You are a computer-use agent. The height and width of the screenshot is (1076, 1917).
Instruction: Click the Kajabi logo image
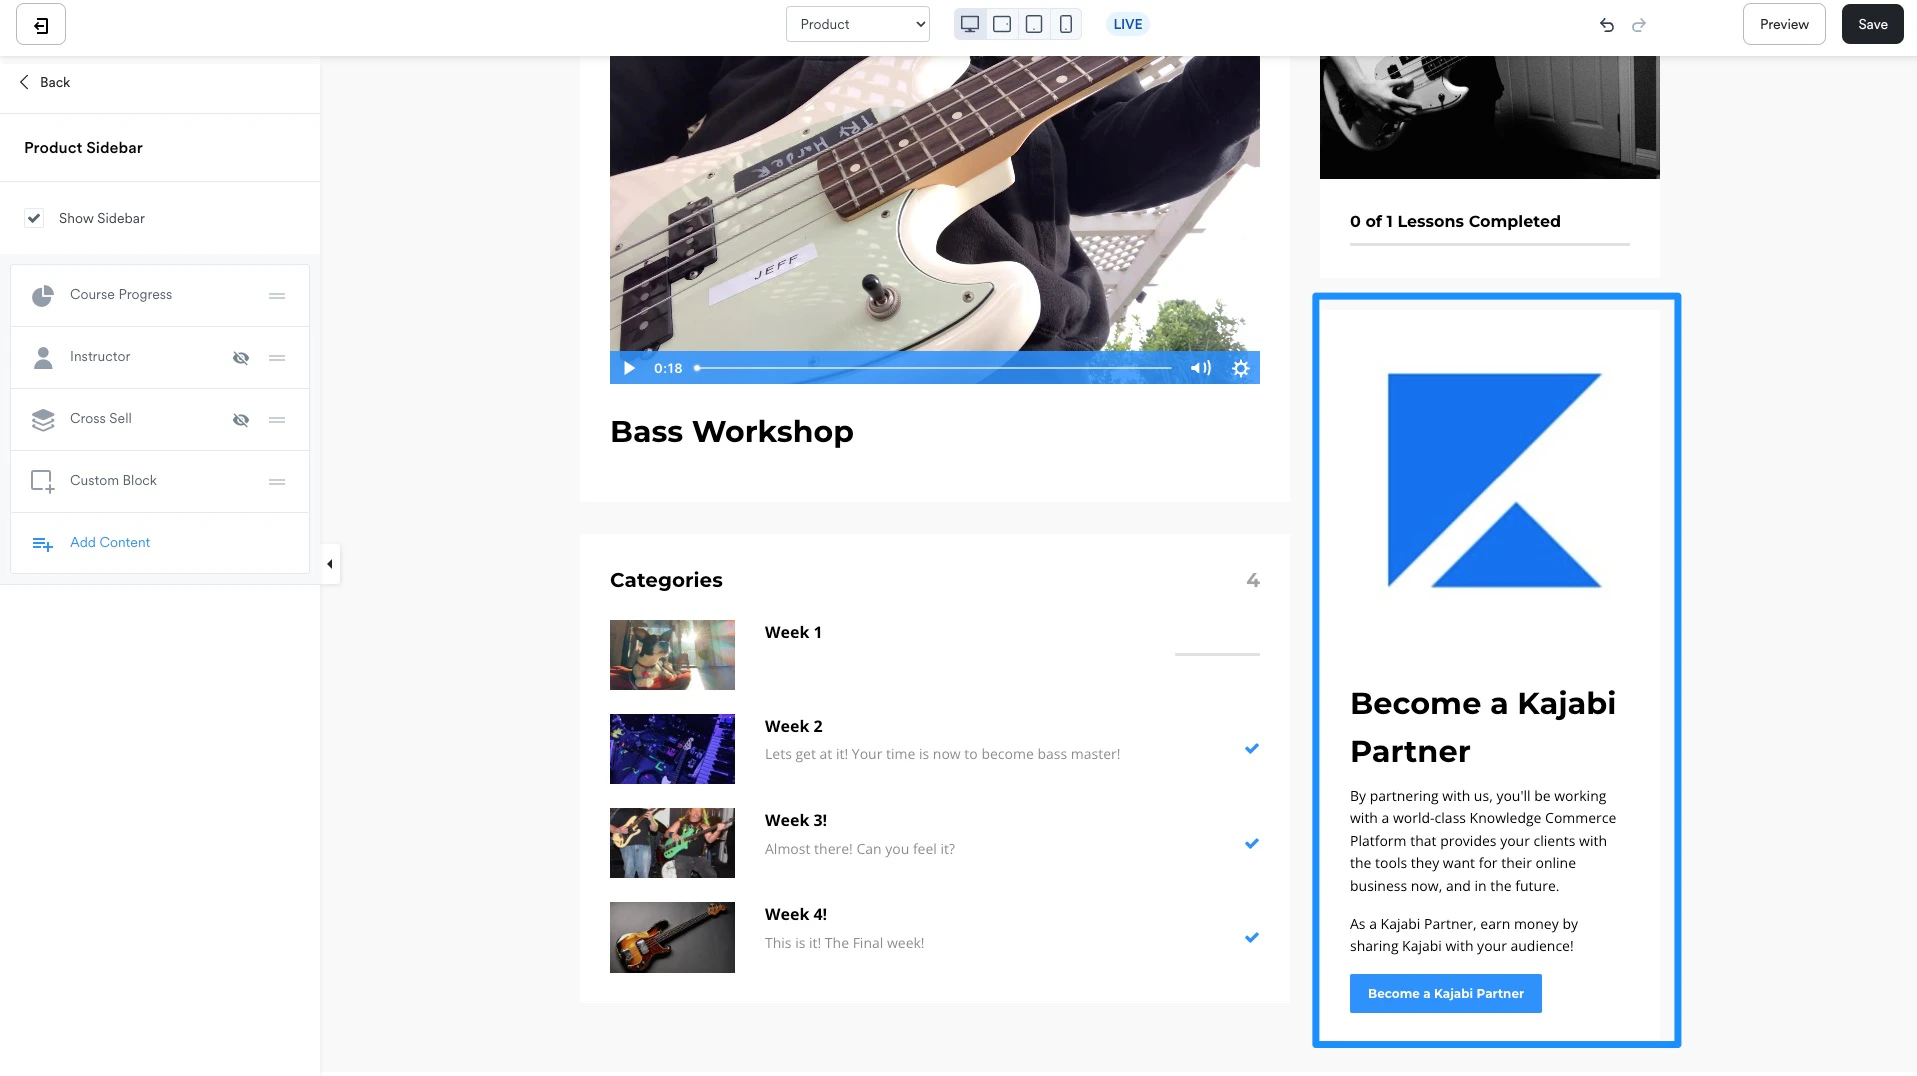coord(1494,480)
